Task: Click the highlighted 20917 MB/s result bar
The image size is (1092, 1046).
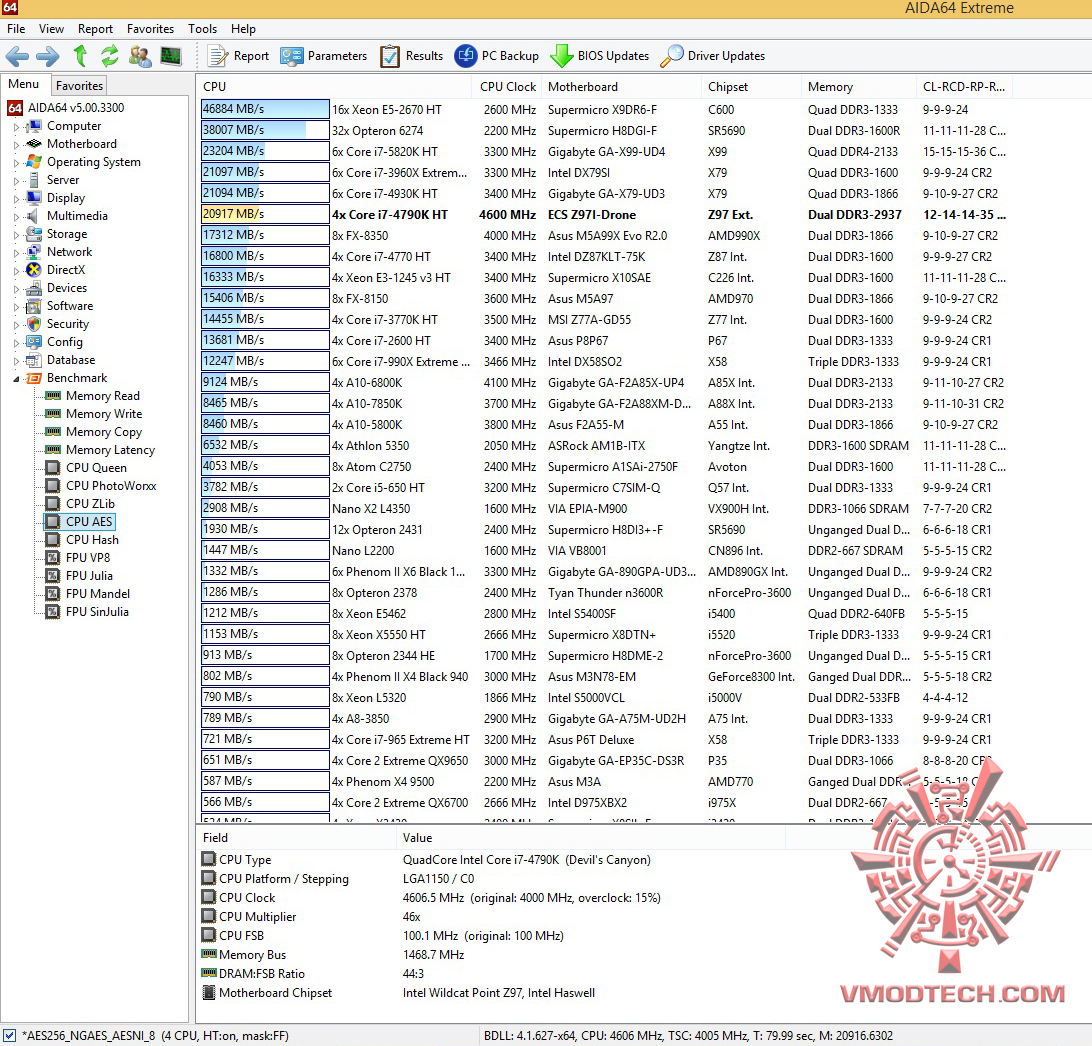Action: [265, 214]
